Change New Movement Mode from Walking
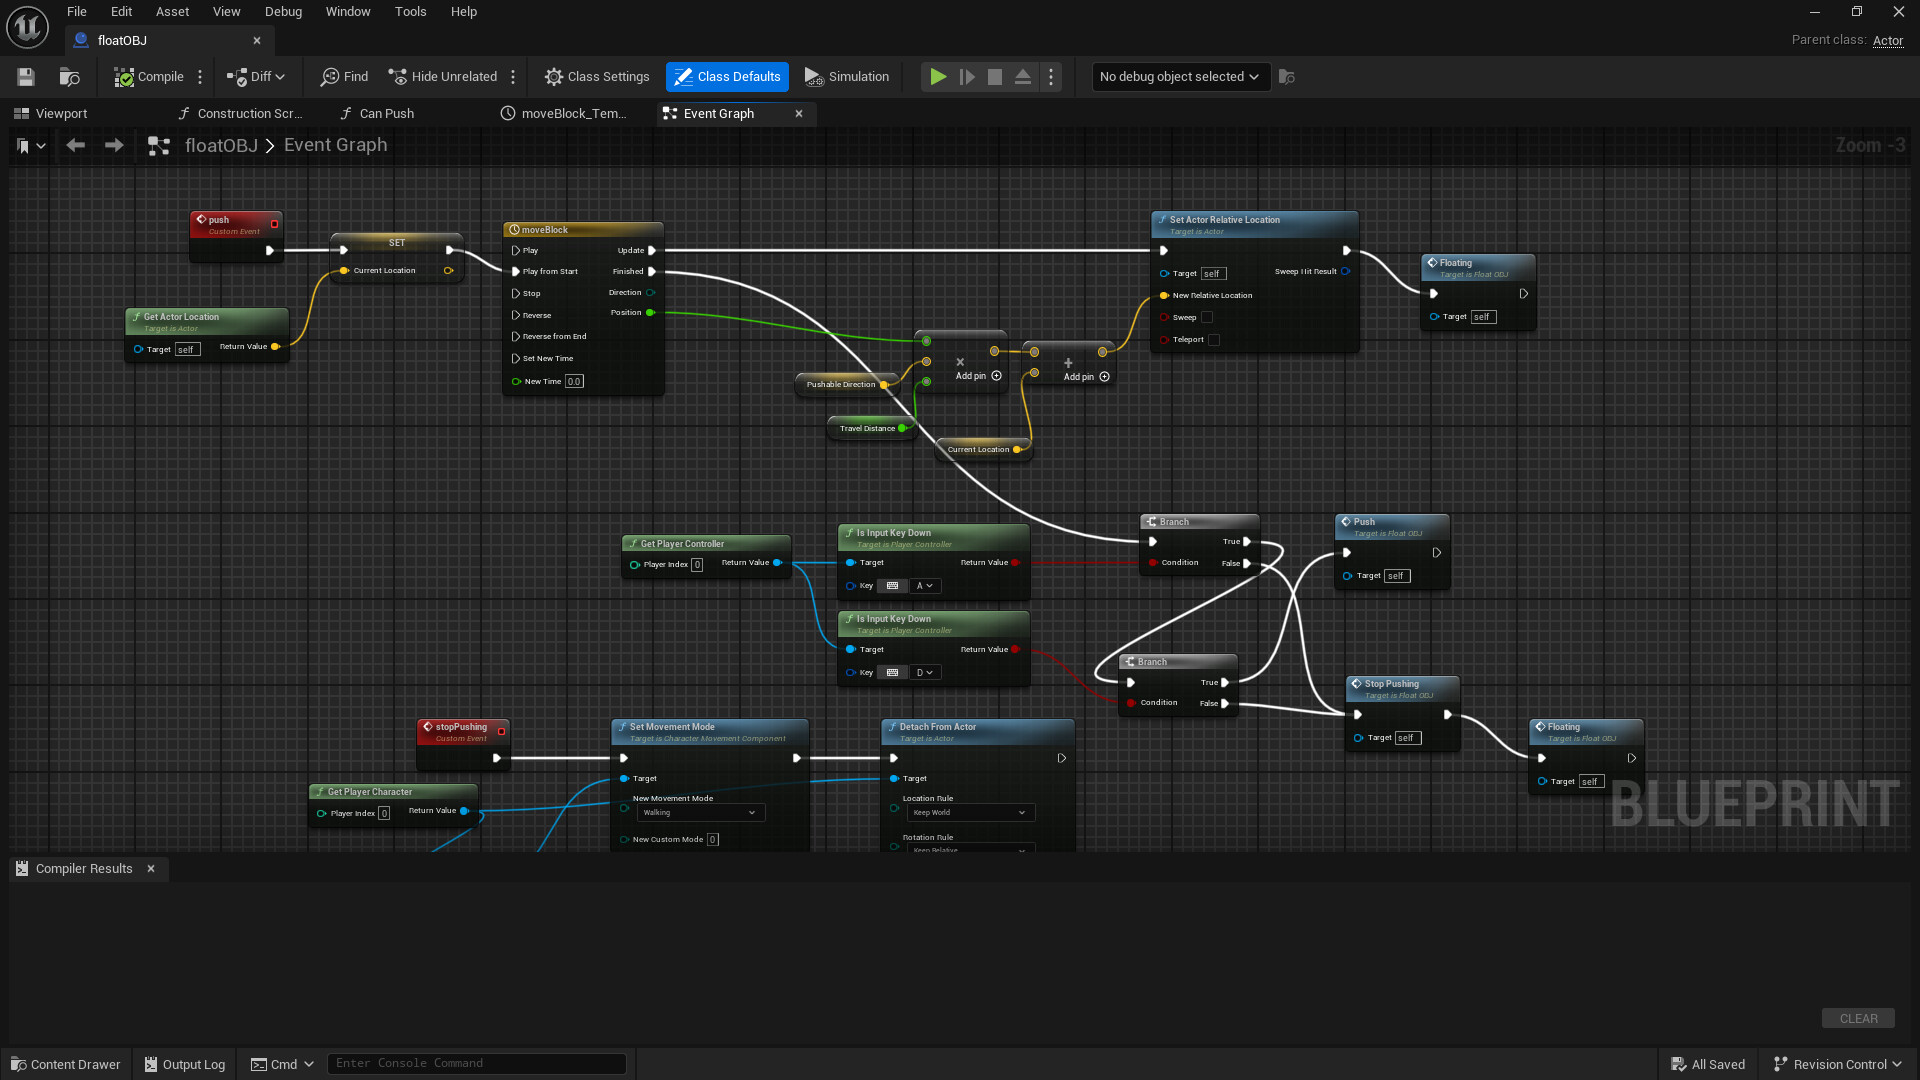Image resolution: width=1920 pixels, height=1080 pixels. [x=700, y=812]
